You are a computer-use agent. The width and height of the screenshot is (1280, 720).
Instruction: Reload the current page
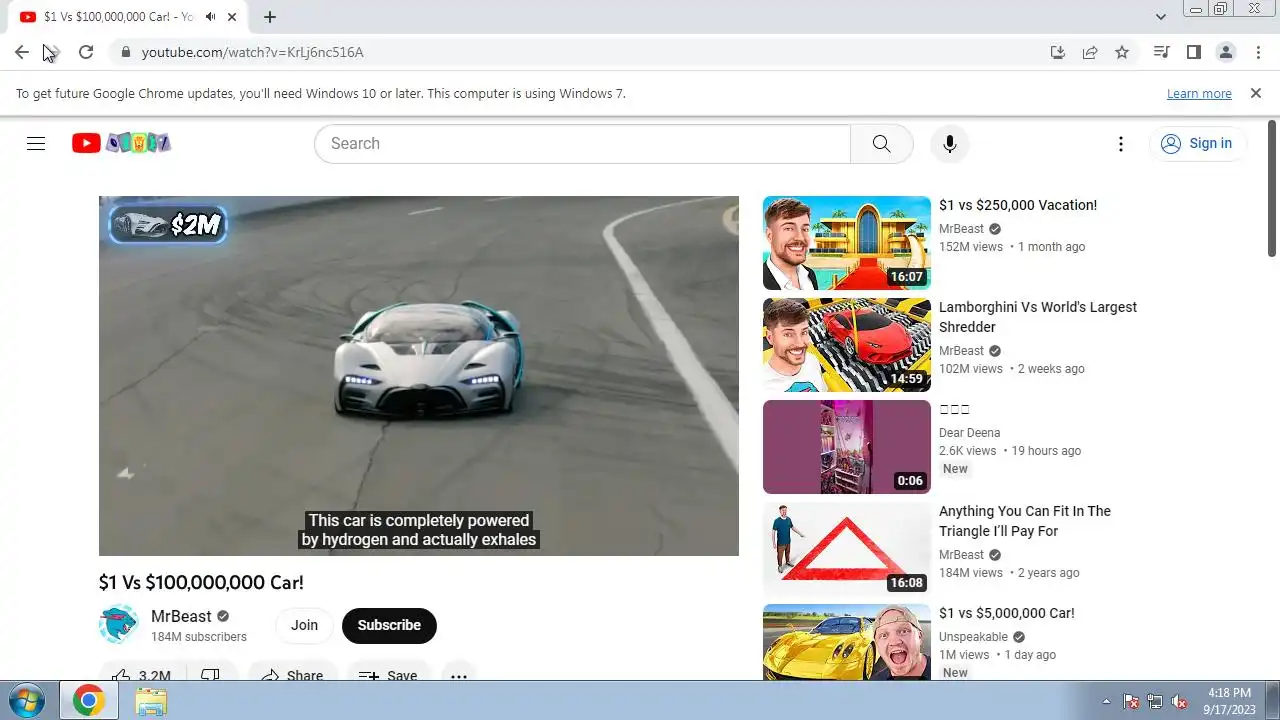pyautogui.click(x=86, y=52)
